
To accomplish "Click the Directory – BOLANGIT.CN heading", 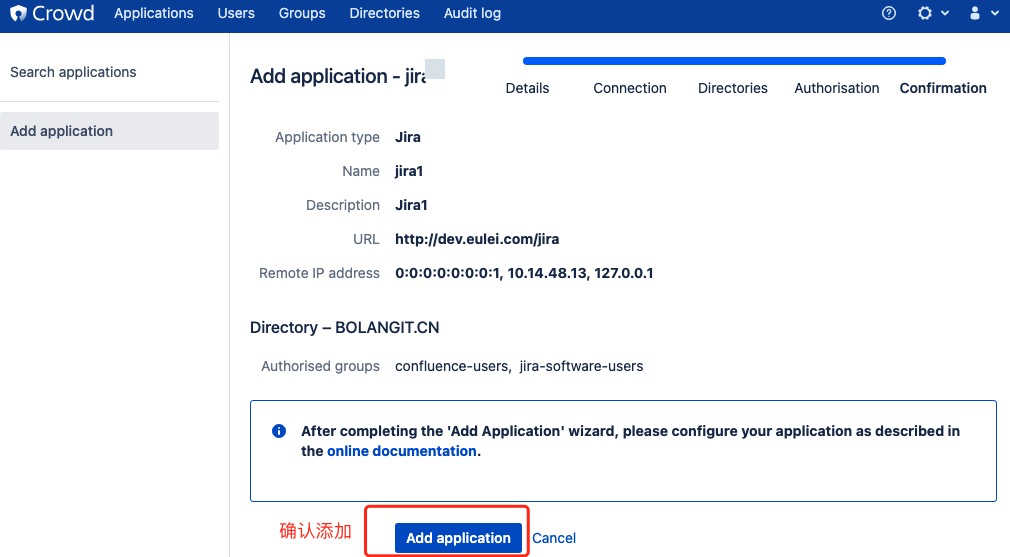I will pos(345,327).
